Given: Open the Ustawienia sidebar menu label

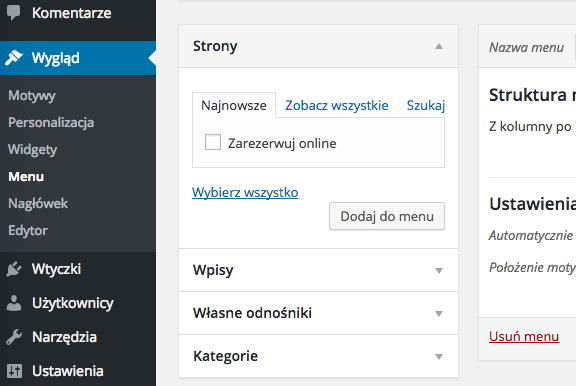Looking at the screenshot, I should point(68,371).
